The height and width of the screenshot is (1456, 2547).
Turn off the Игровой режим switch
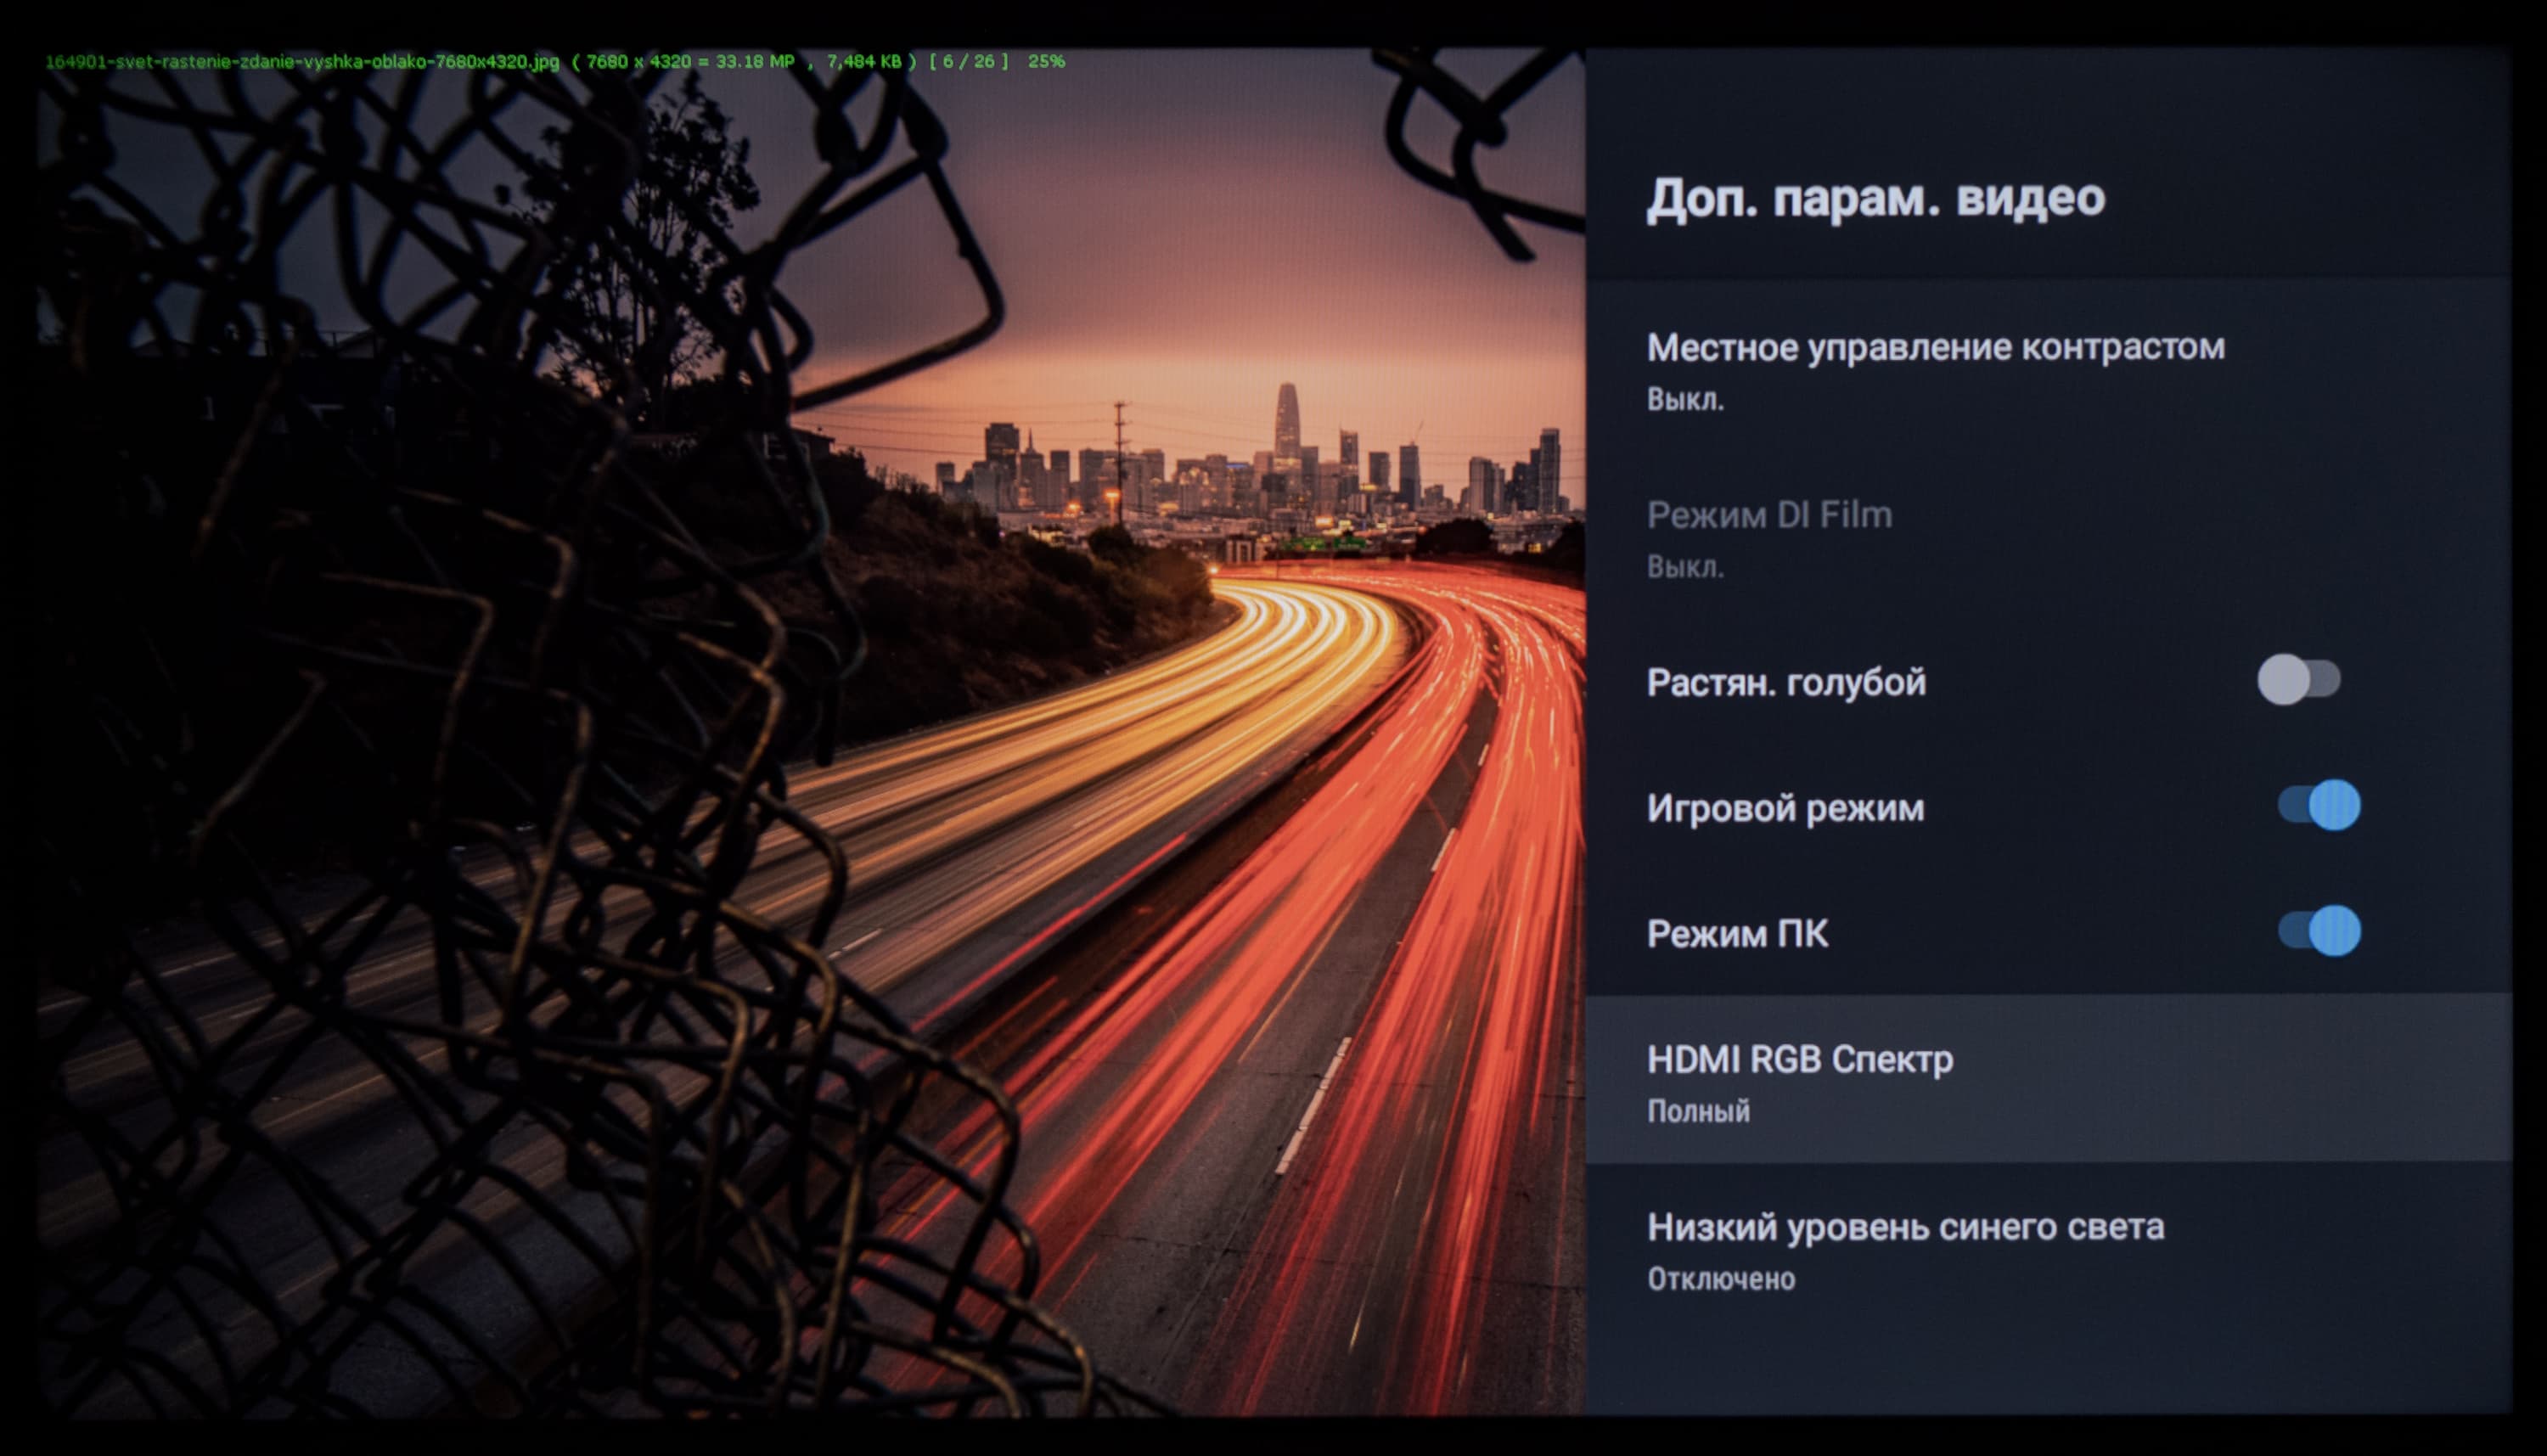pos(2319,805)
